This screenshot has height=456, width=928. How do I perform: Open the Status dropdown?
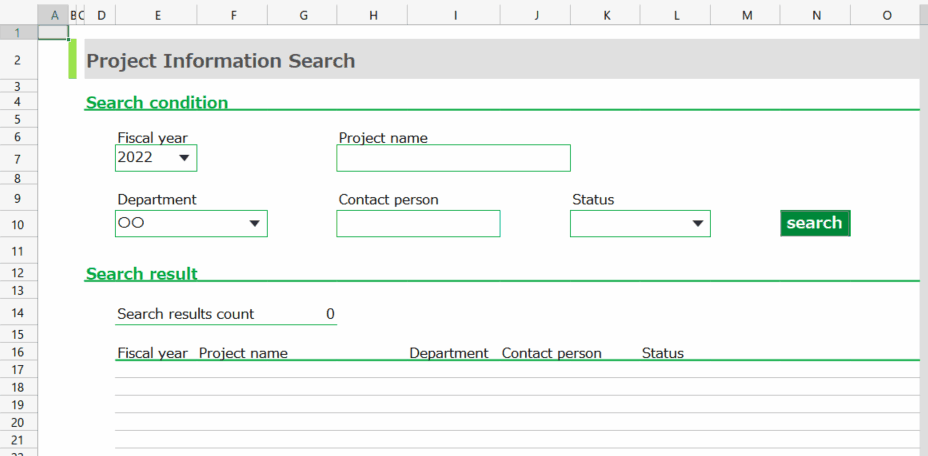[698, 224]
